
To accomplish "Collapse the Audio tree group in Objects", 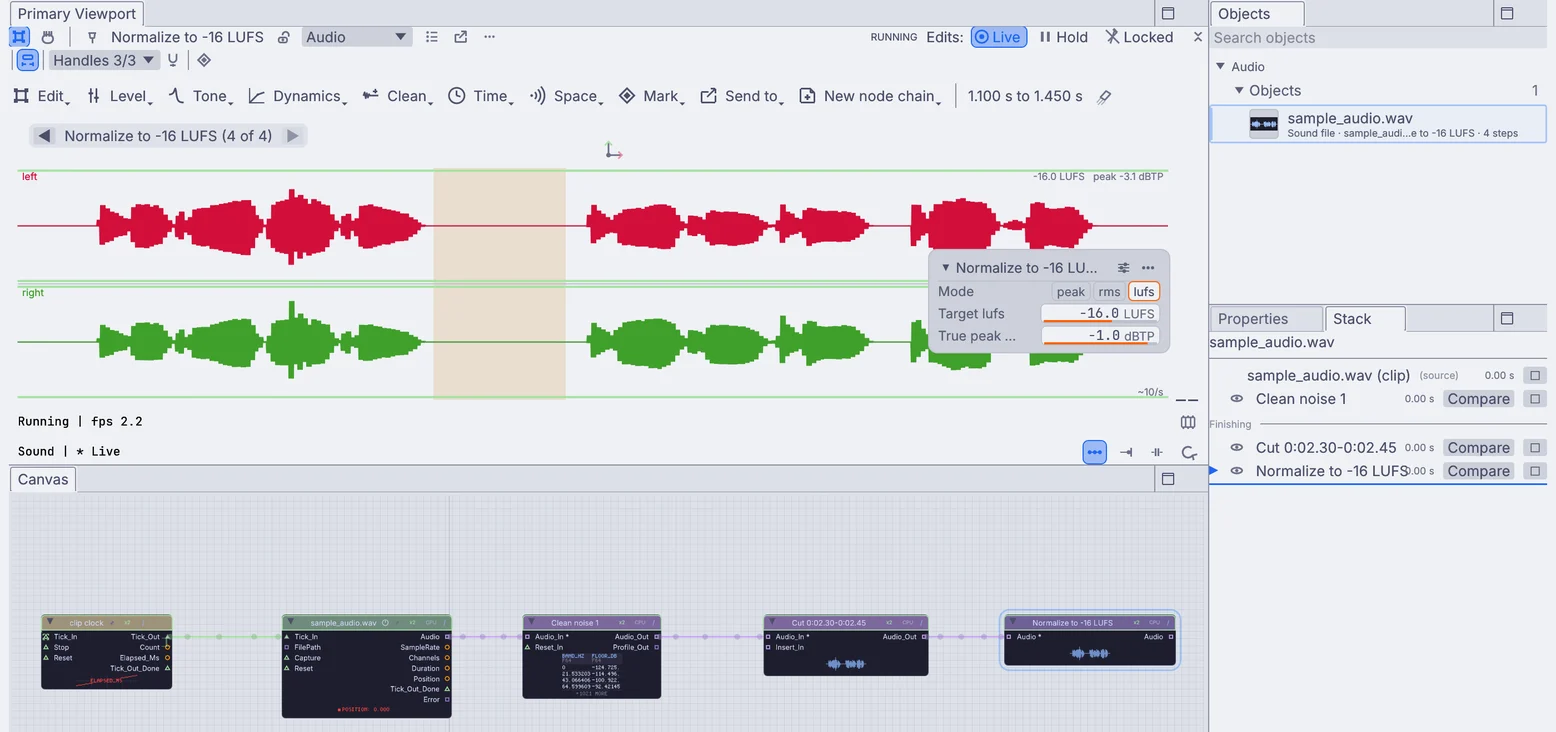I will point(1220,67).
